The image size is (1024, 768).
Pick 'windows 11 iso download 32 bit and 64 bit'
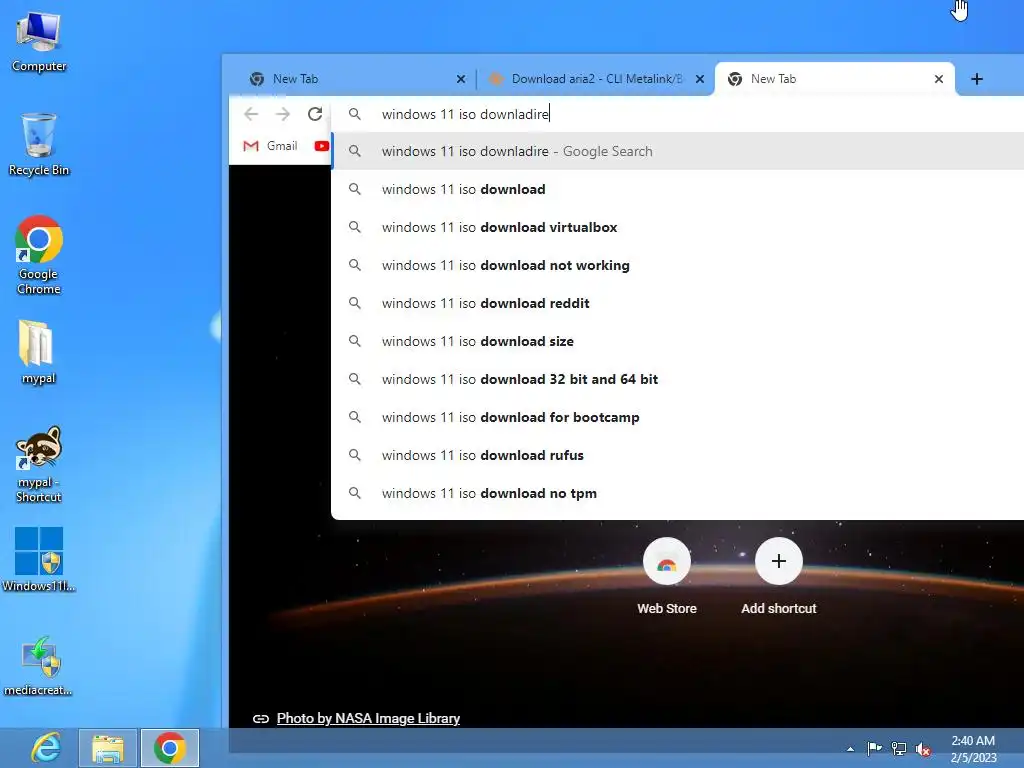678,379
